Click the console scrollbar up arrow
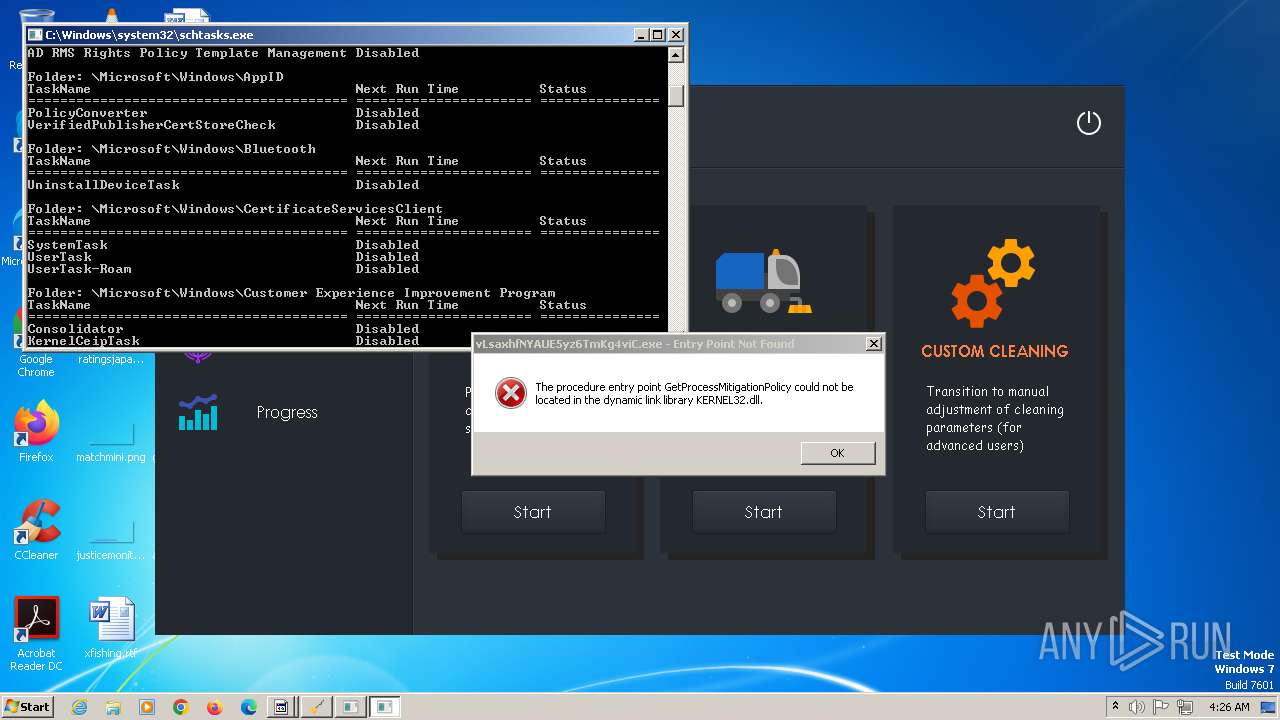 [x=676, y=56]
